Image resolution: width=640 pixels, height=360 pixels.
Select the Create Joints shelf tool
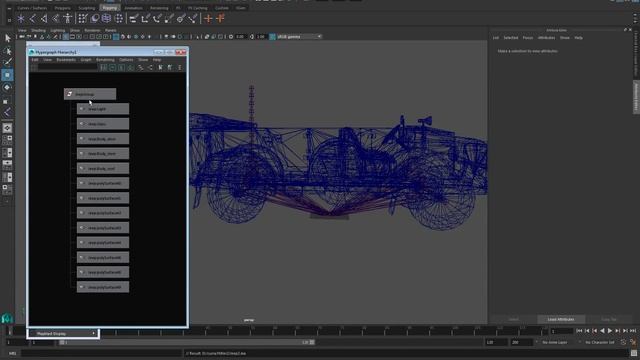(33, 18)
